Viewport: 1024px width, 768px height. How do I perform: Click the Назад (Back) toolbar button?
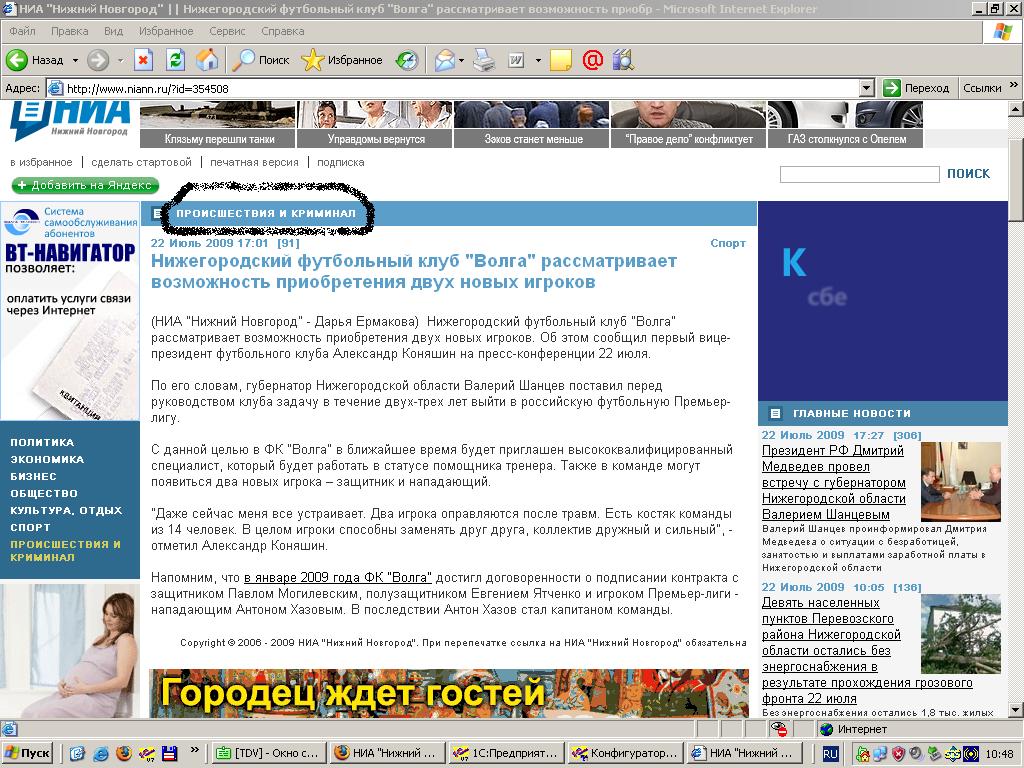coord(35,60)
